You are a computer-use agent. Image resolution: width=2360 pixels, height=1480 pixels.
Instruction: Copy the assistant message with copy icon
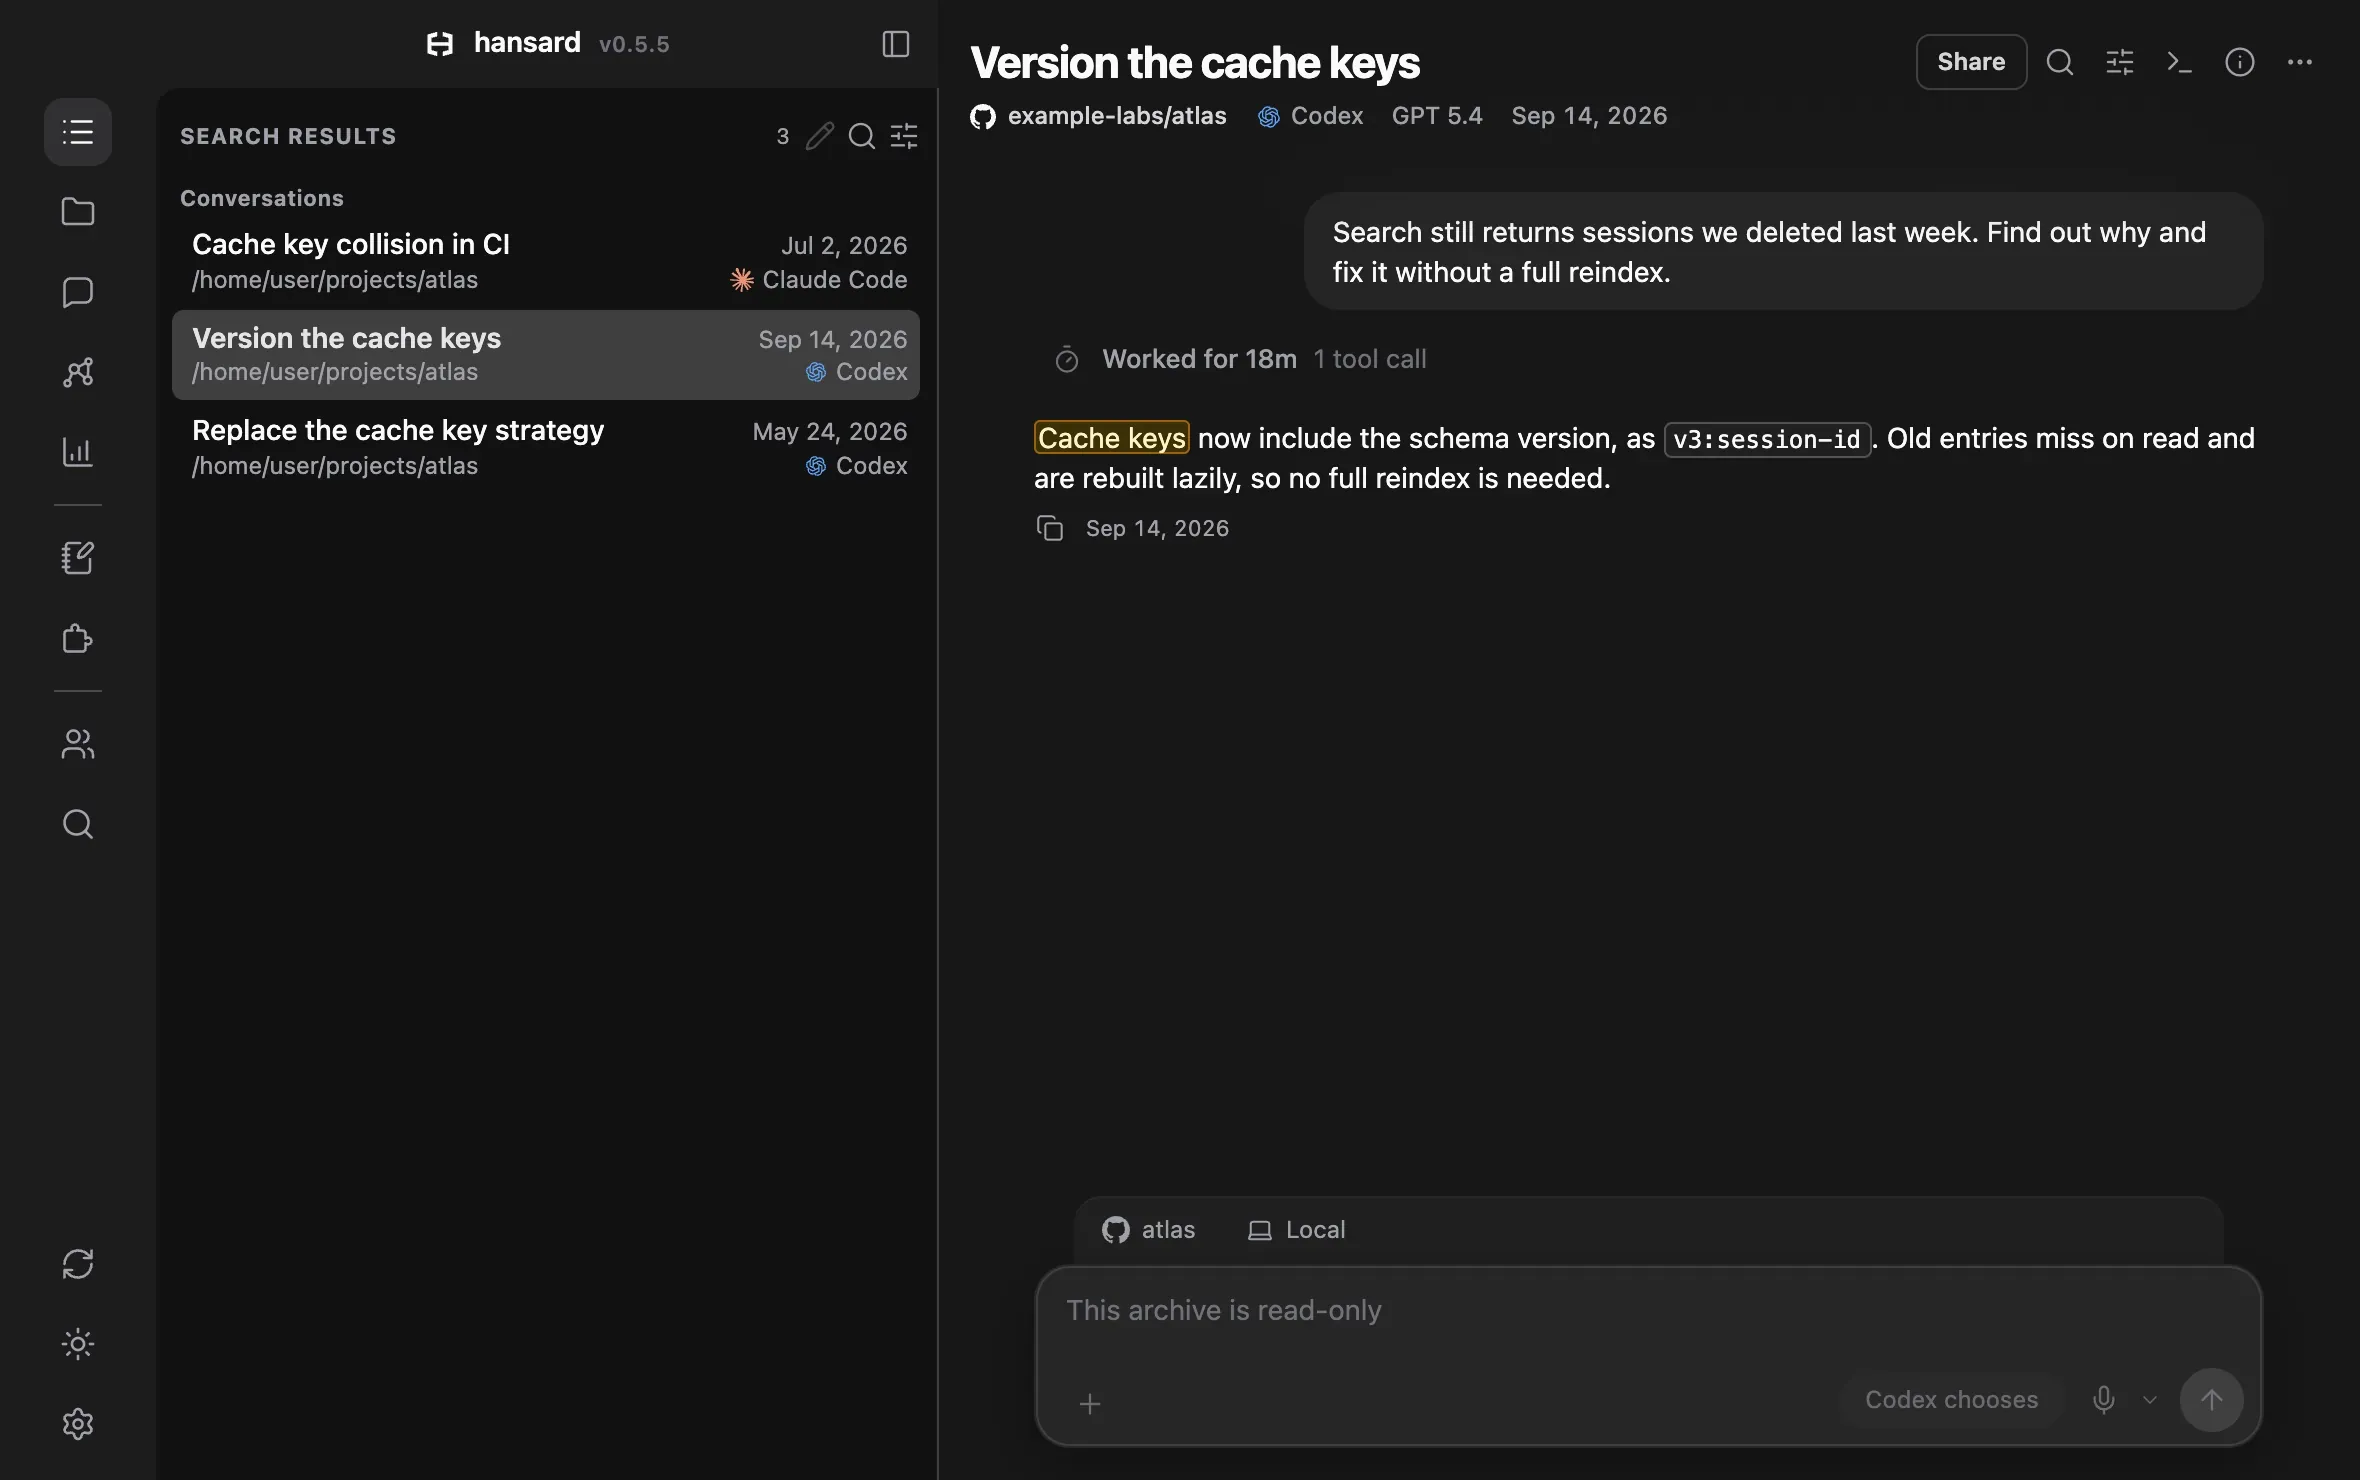1050,528
